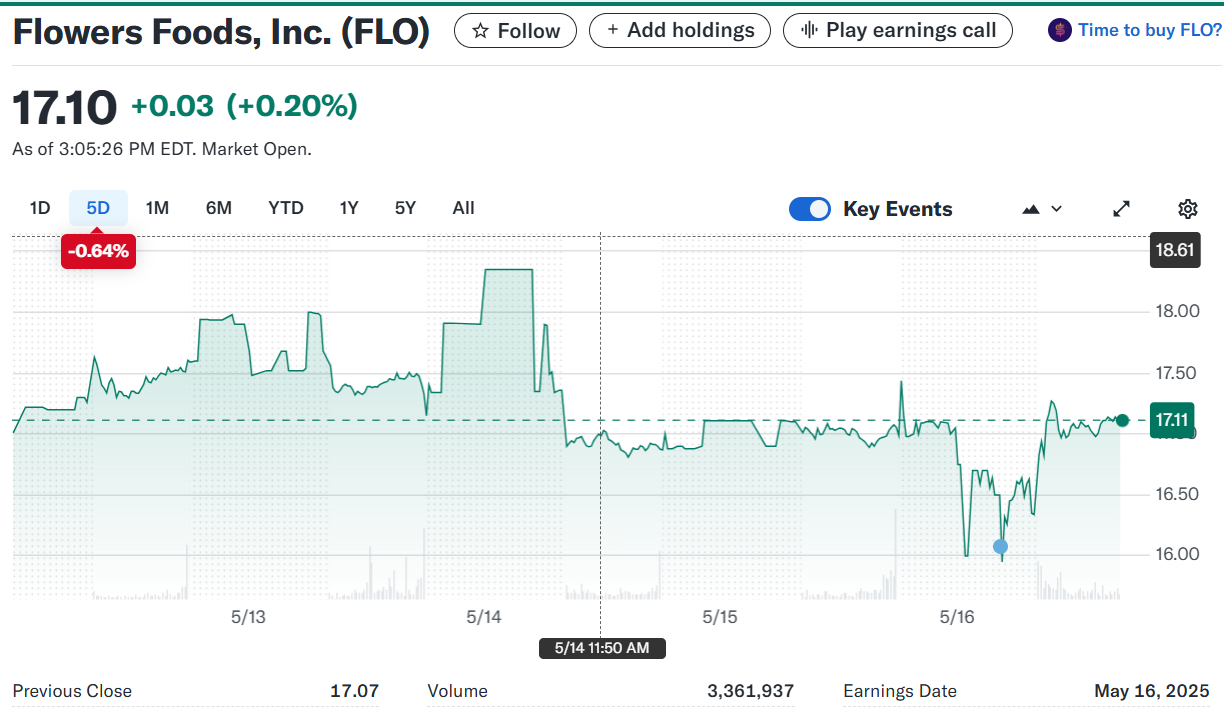Screen dimensions: 1224x708
Task: Show year-to-date YTD chart
Action: 286,208
